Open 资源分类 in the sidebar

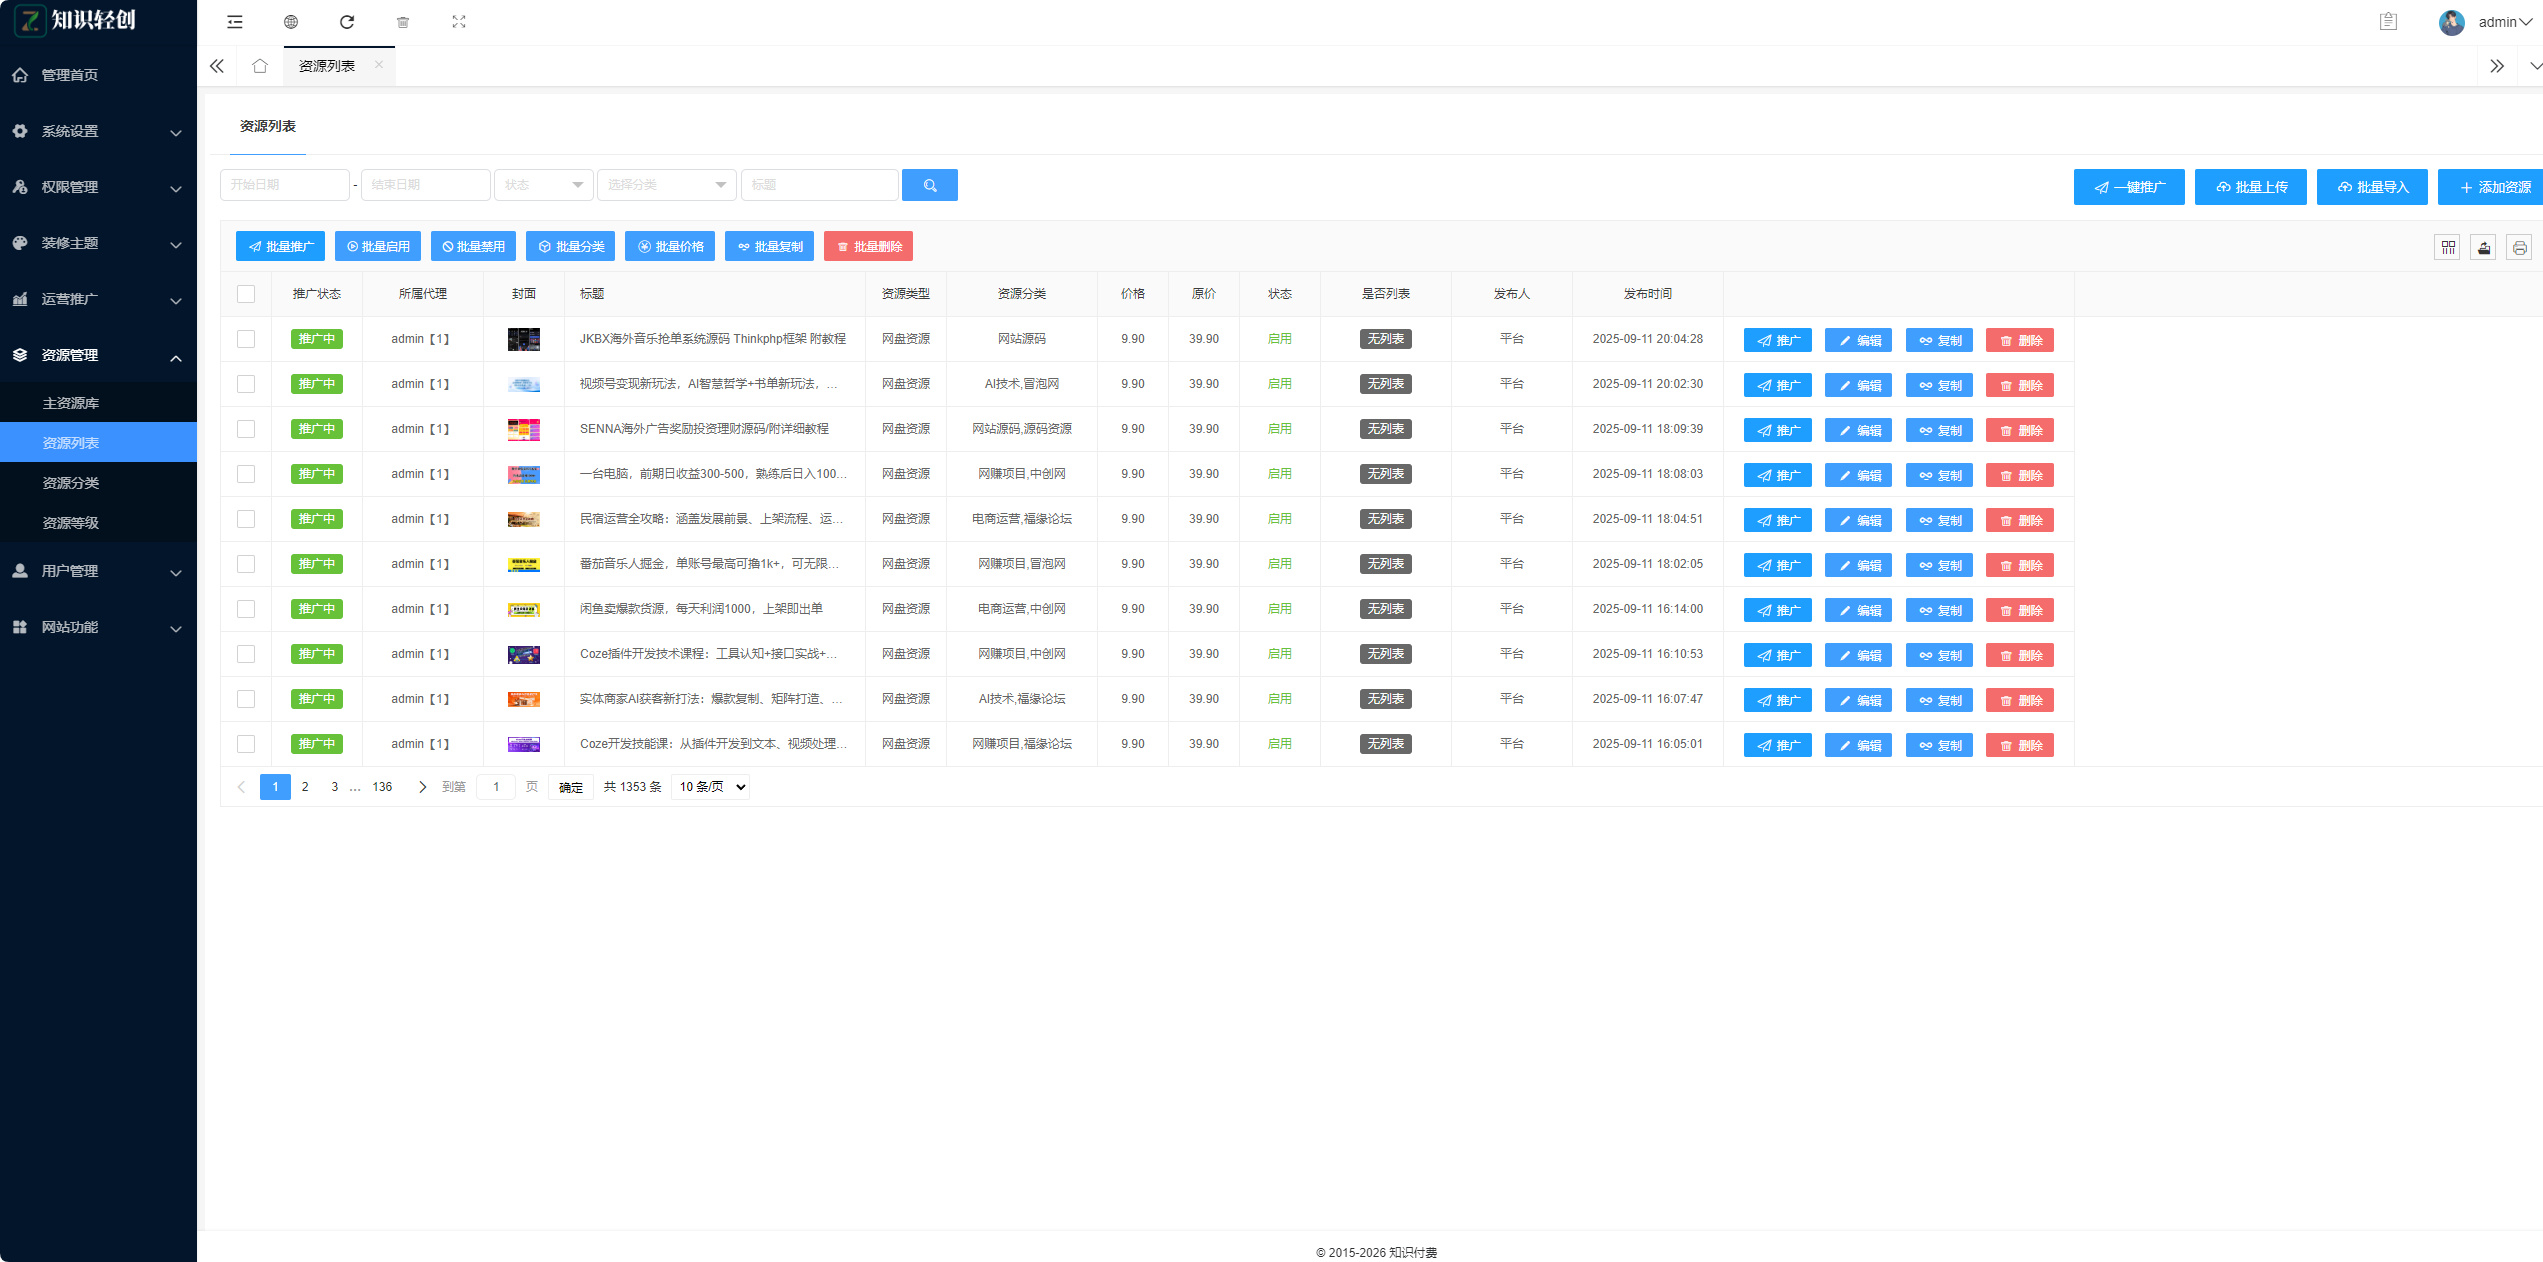[71, 483]
